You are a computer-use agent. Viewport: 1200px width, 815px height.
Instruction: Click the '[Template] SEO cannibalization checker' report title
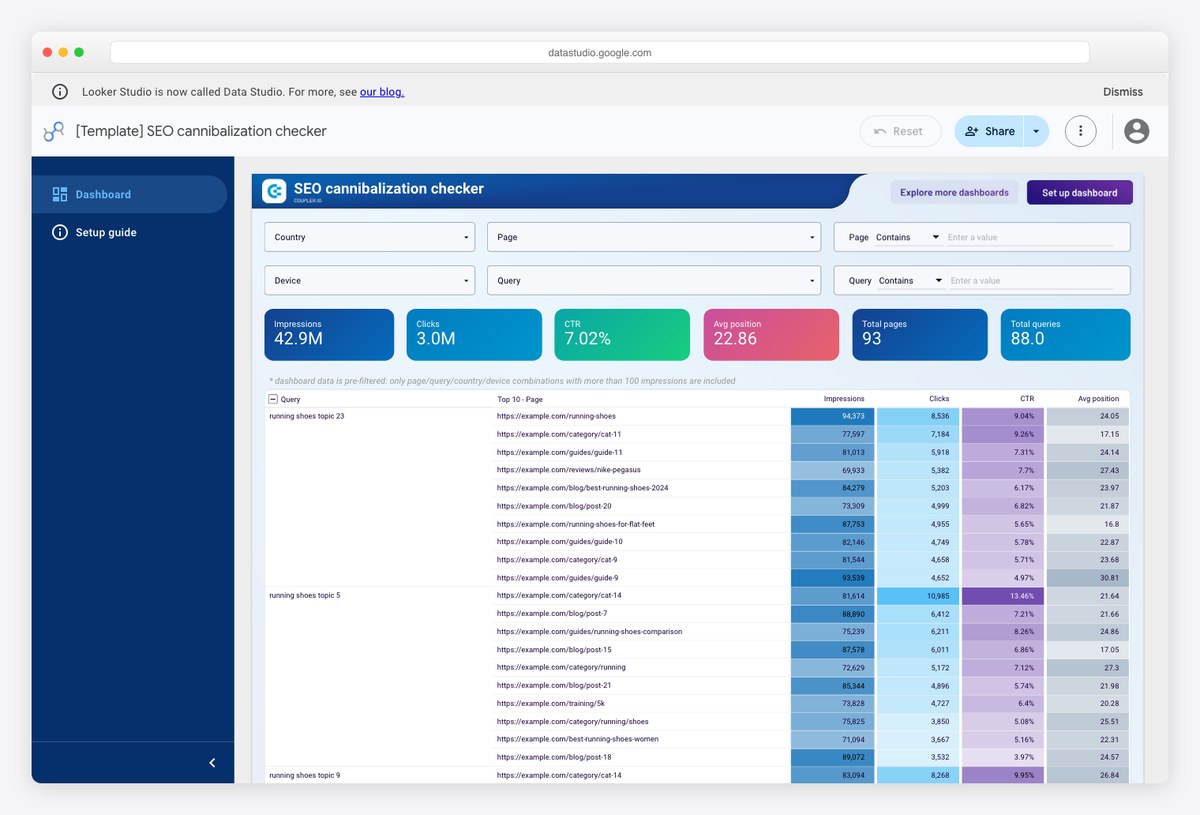[x=201, y=131]
